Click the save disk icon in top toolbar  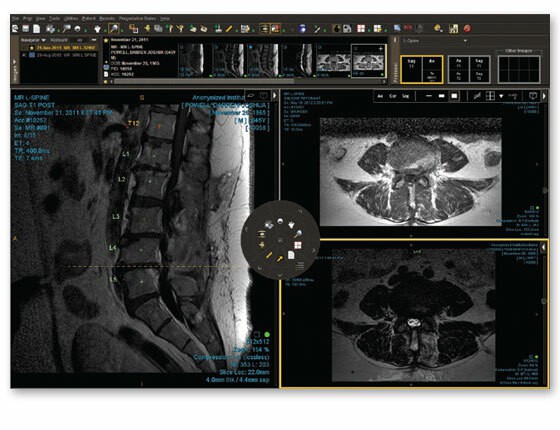tap(26, 29)
